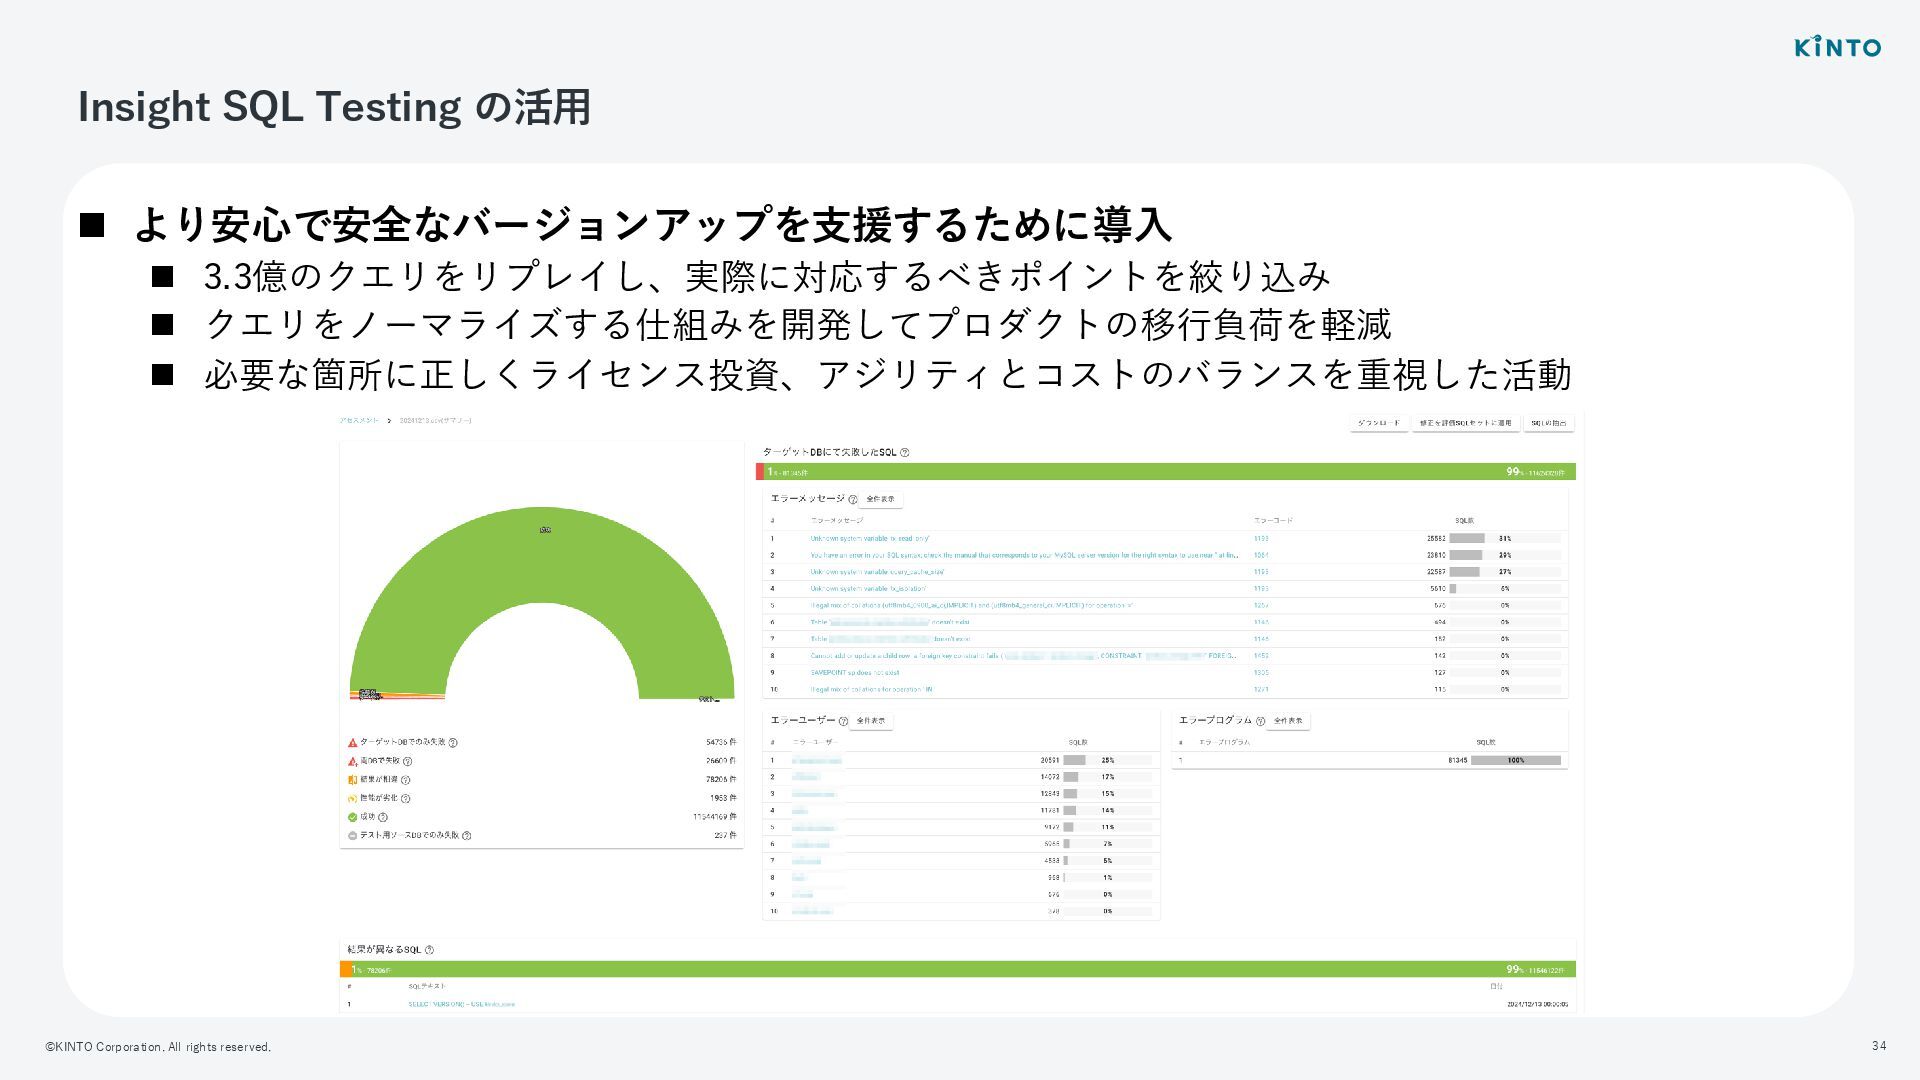The height and width of the screenshot is (1080, 1920).
Task: Click the green check icon for 成功 row
Action: (x=353, y=817)
